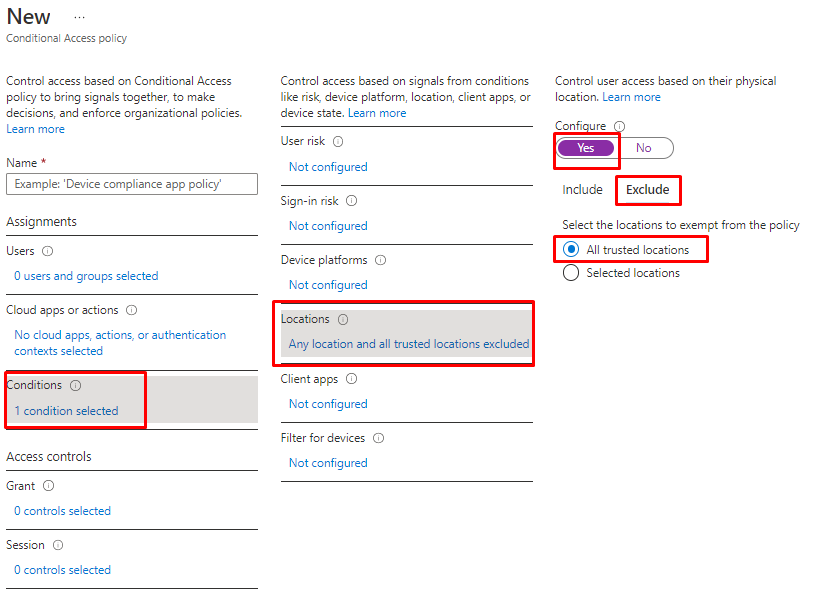
Task: Open Locations setting with trusted locations excluded
Action: point(408,344)
